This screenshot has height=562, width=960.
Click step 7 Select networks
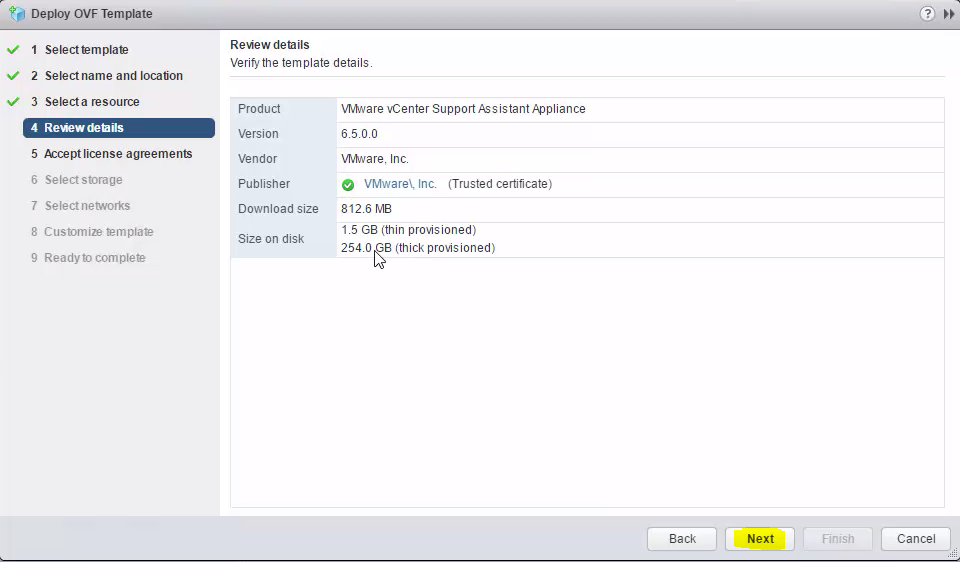pos(80,206)
